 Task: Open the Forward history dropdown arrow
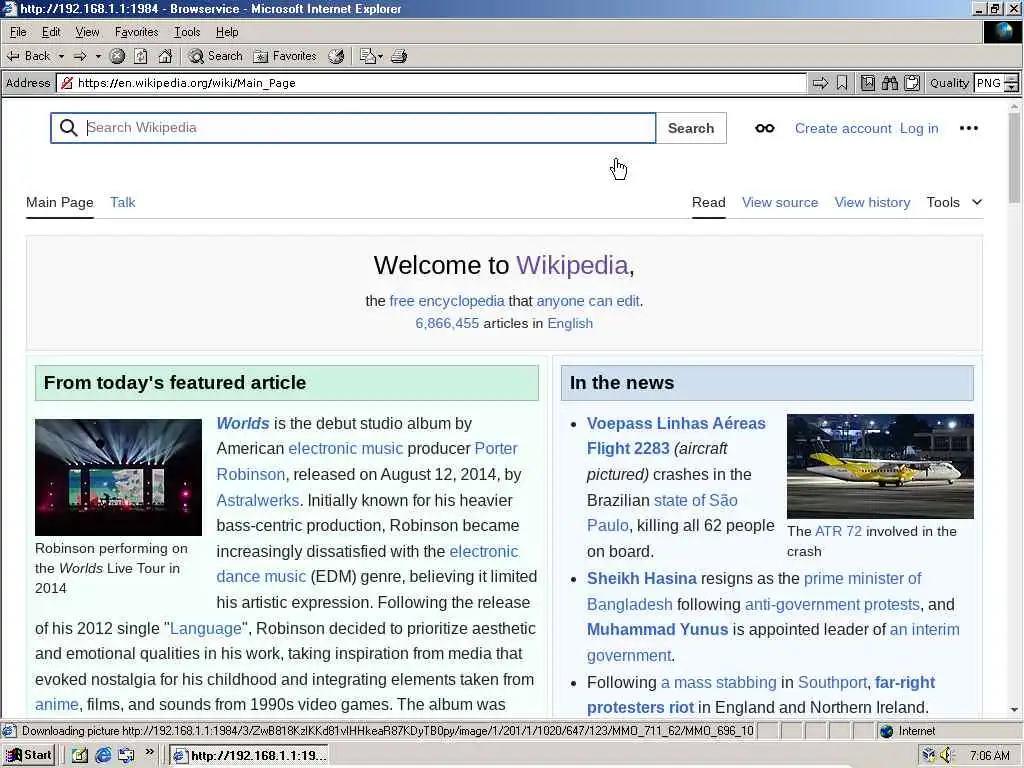98,56
